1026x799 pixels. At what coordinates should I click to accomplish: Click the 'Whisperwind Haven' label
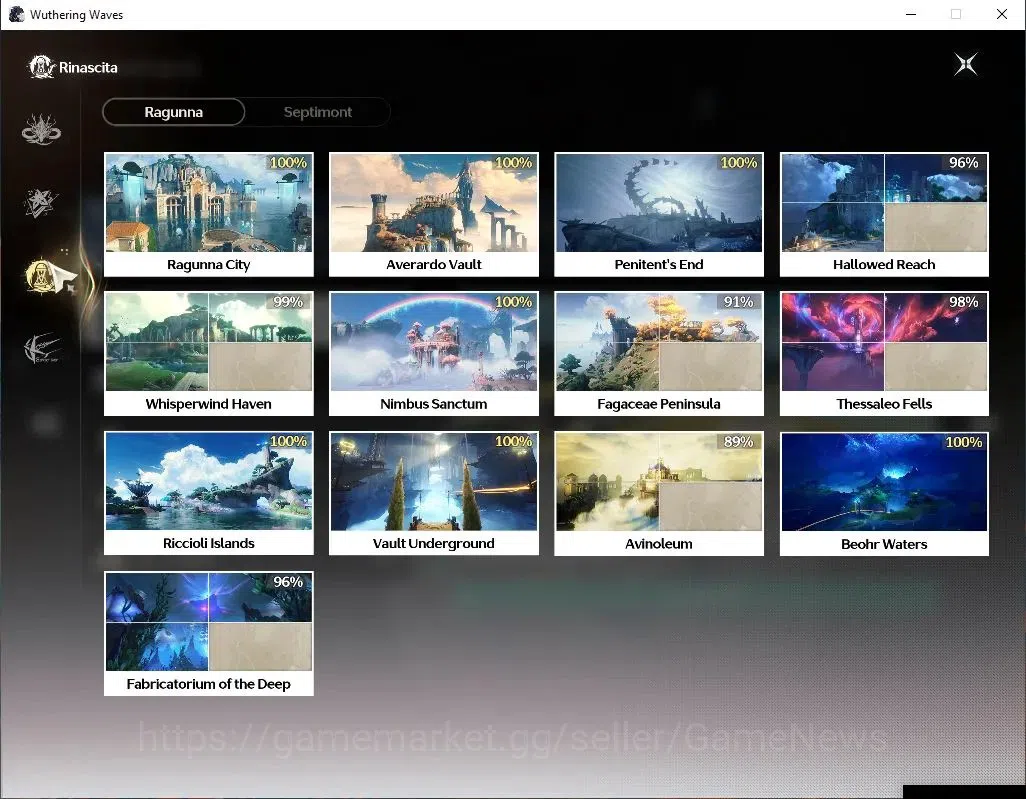point(209,404)
